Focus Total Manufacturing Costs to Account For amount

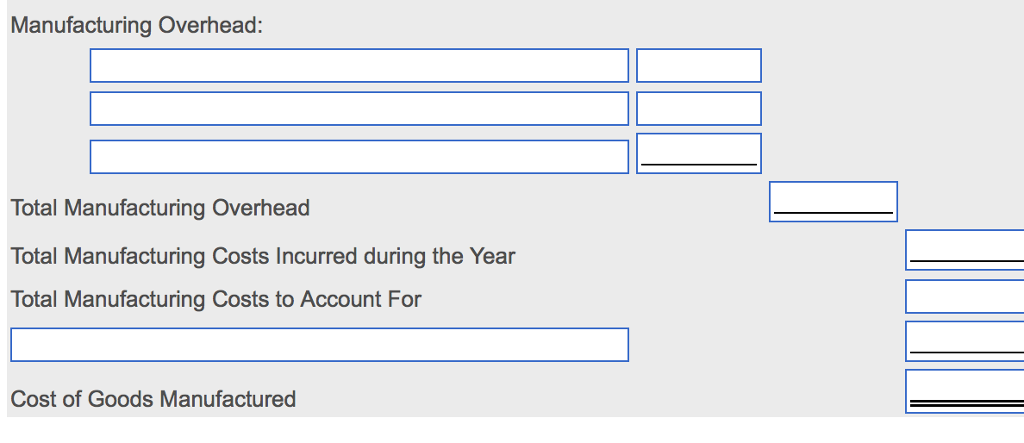pos(965,297)
